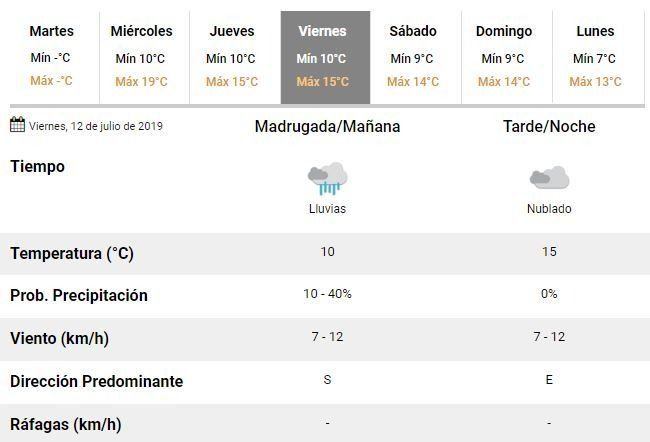Click the Dirección Predominante row label
Image resolution: width=650 pixels, height=442 pixels.
coord(96,381)
